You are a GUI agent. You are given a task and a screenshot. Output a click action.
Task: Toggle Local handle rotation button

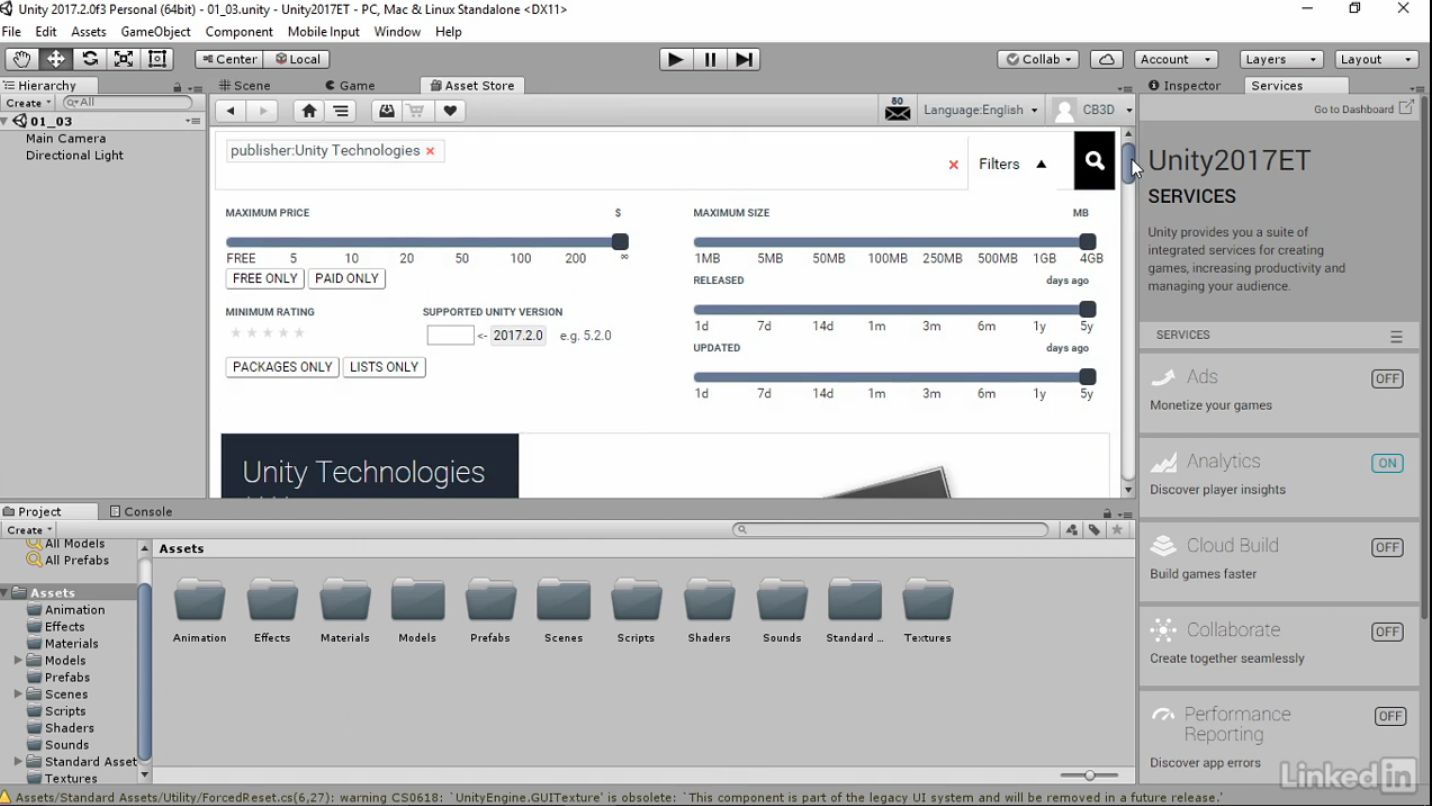click(298, 59)
